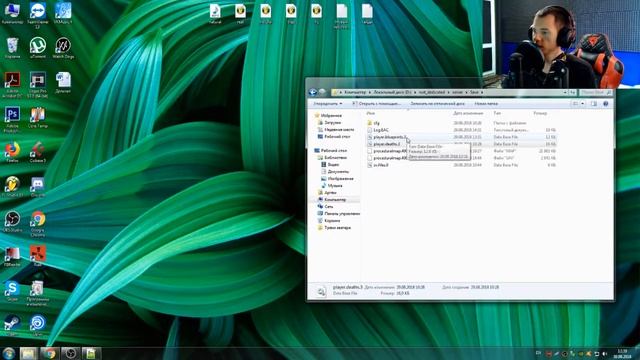This screenshot has width=640, height=360.
Task: Launch Uplay from desktop
Action: click(x=38, y=325)
